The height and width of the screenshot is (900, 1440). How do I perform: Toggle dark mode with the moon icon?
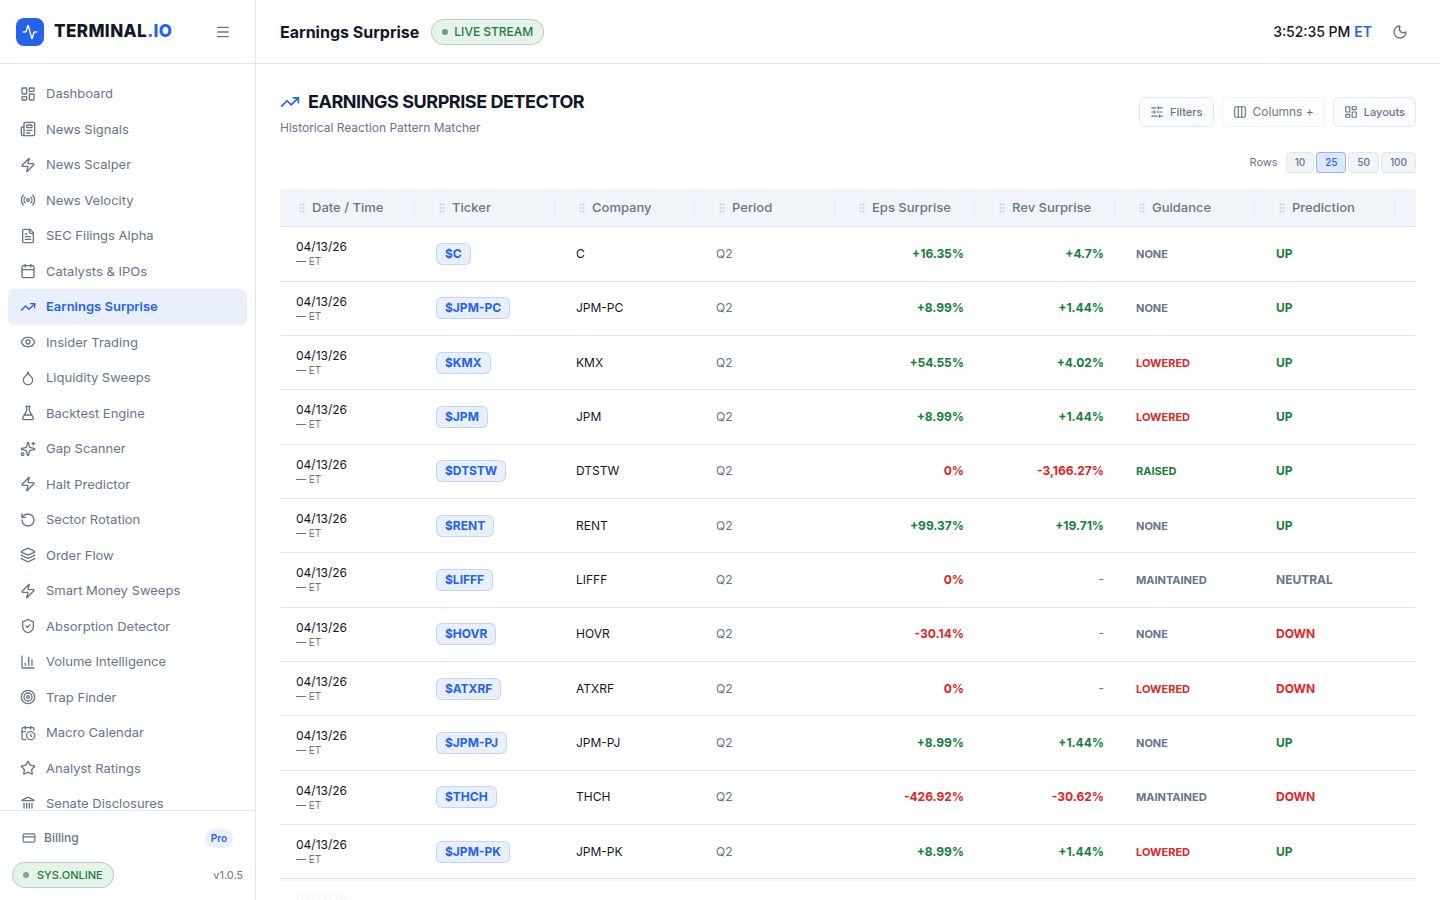pos(1400,32)
